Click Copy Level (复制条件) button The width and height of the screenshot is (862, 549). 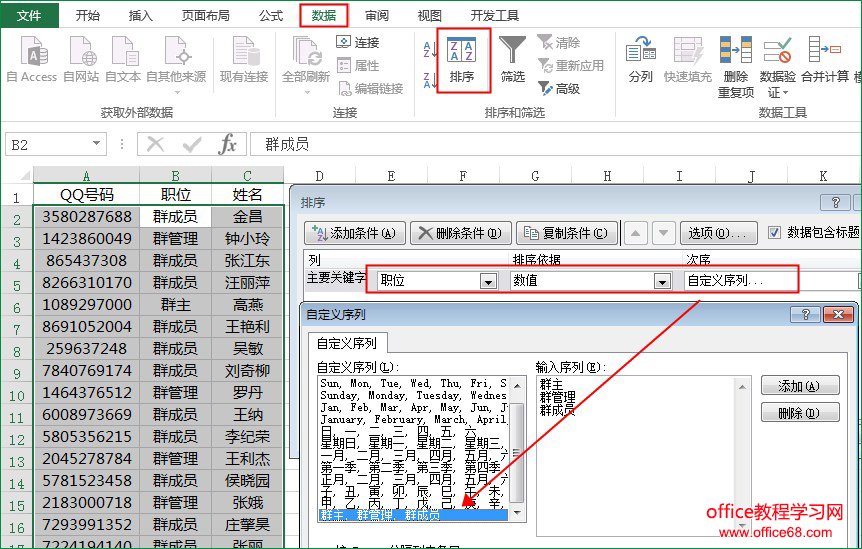[567, 233]
